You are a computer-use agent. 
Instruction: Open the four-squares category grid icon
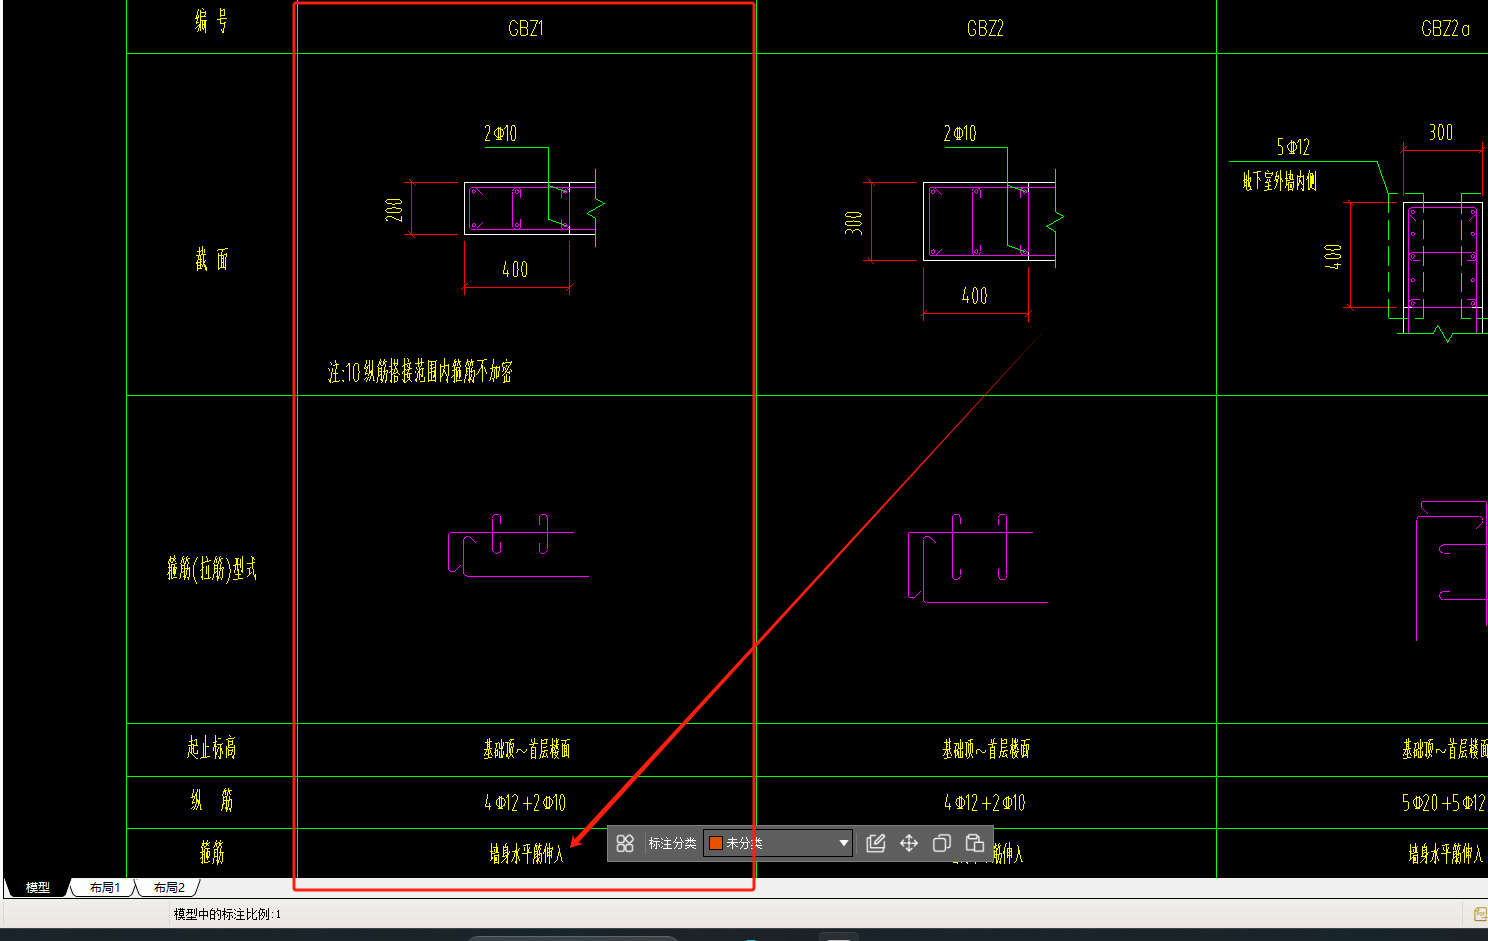pyautogui.click(x=625, y=844)
